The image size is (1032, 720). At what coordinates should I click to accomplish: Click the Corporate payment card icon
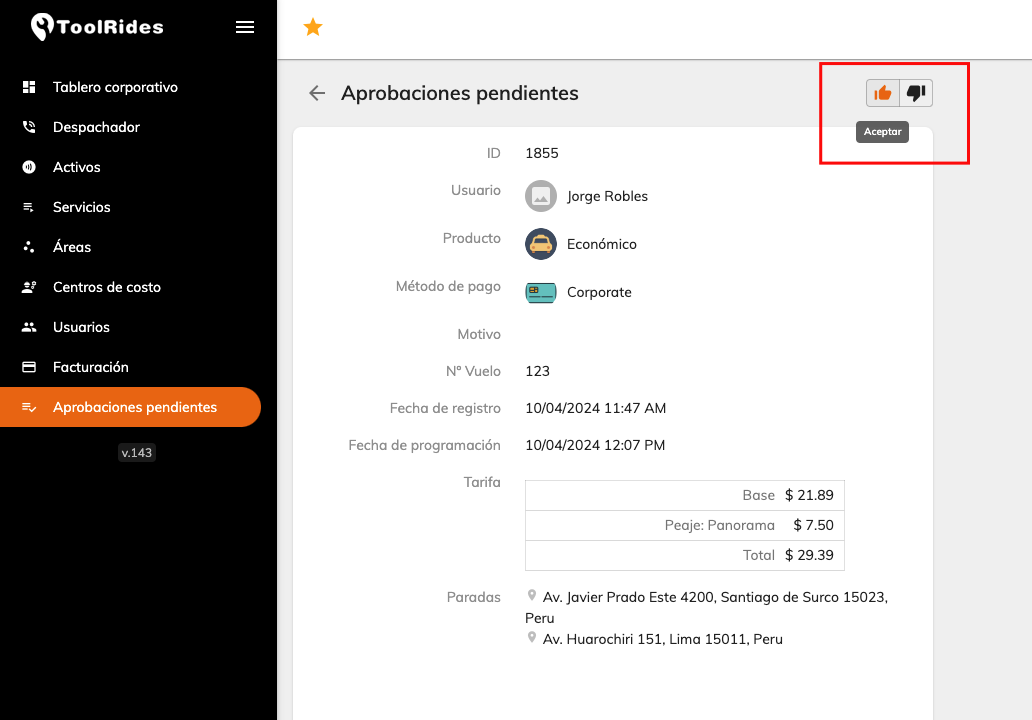click(x=541, y=292)
